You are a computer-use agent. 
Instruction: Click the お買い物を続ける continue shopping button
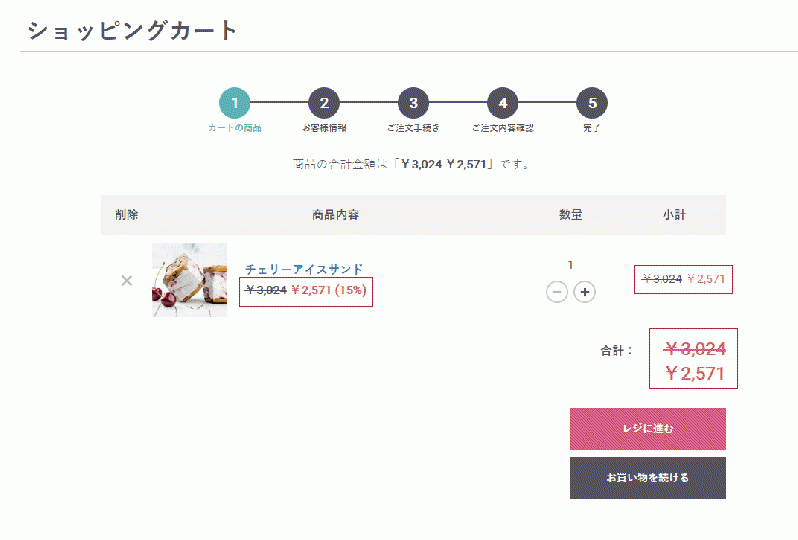[x=648, y=478]
